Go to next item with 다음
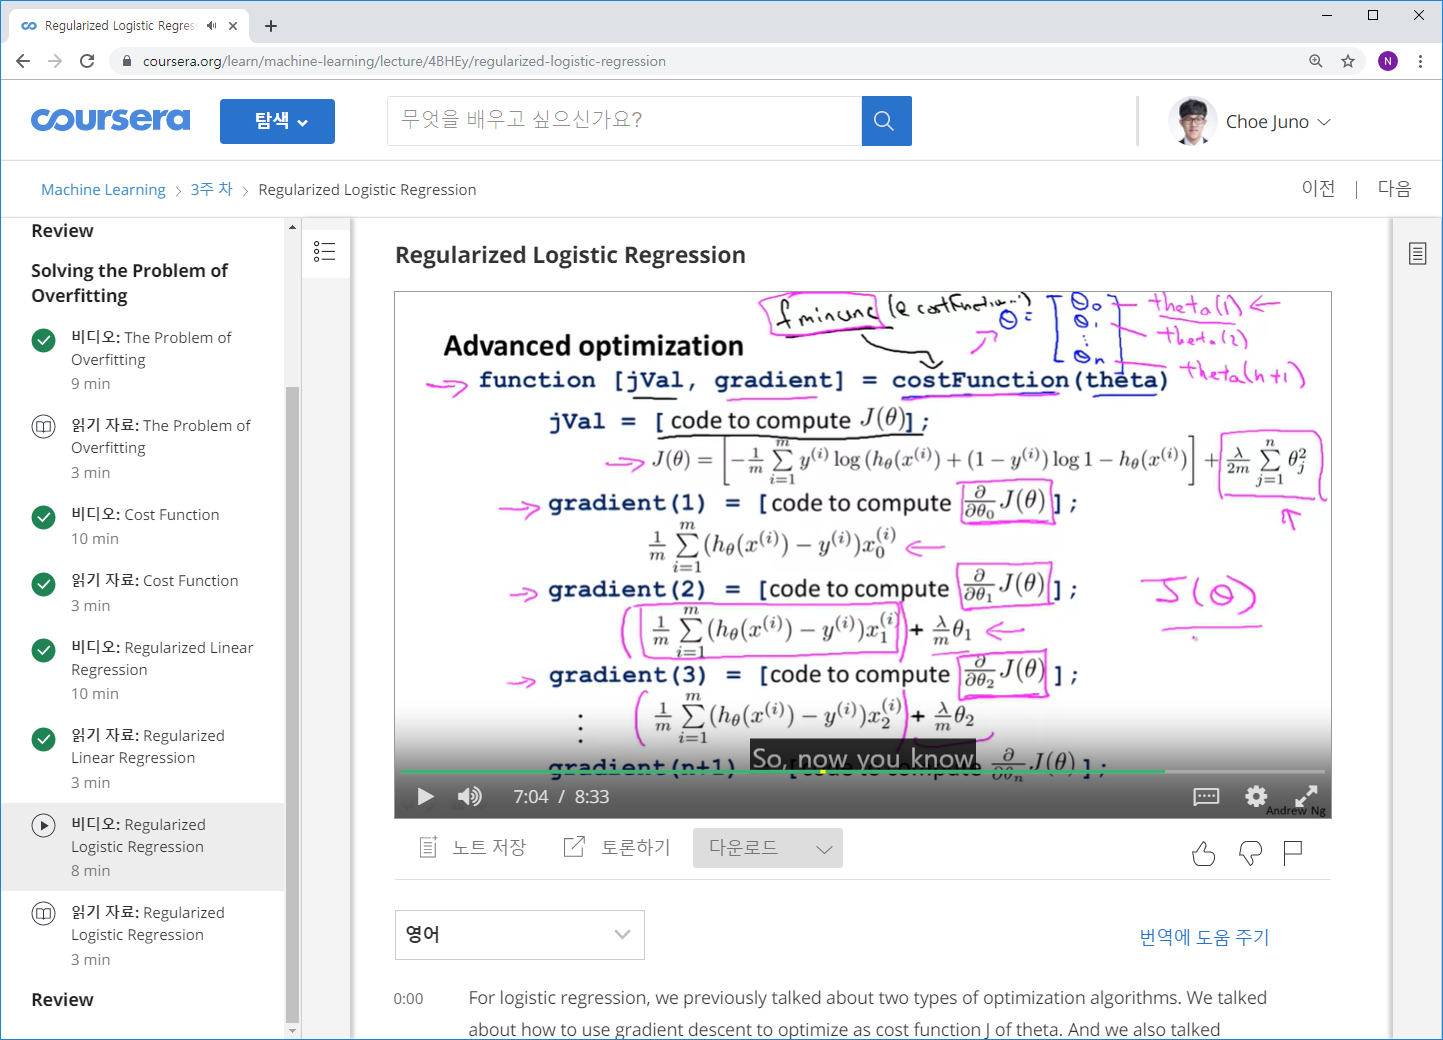 pyautogui.click(x=1394, y=189)
